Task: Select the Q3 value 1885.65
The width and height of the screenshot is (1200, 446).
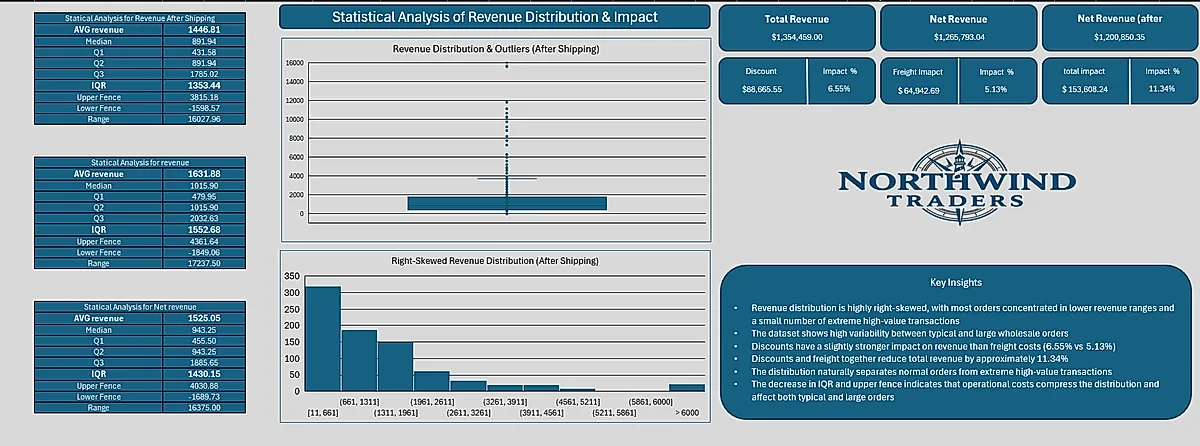Action: point(203,362)
